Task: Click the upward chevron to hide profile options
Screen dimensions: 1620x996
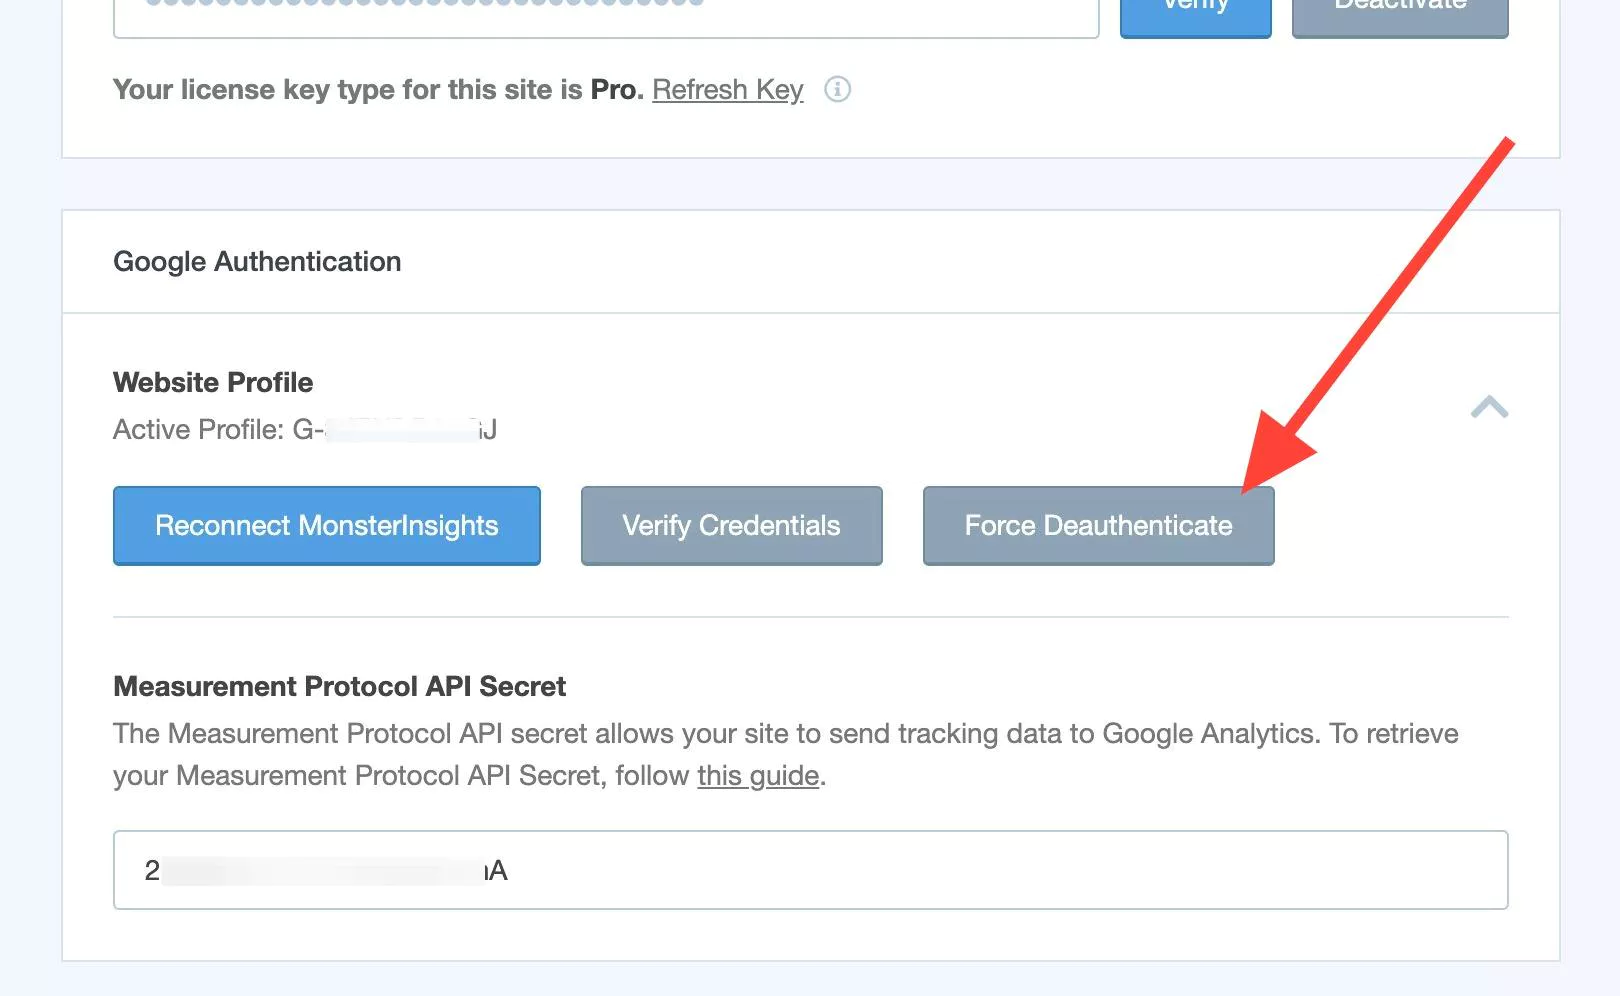Action: coord(1490,408)
